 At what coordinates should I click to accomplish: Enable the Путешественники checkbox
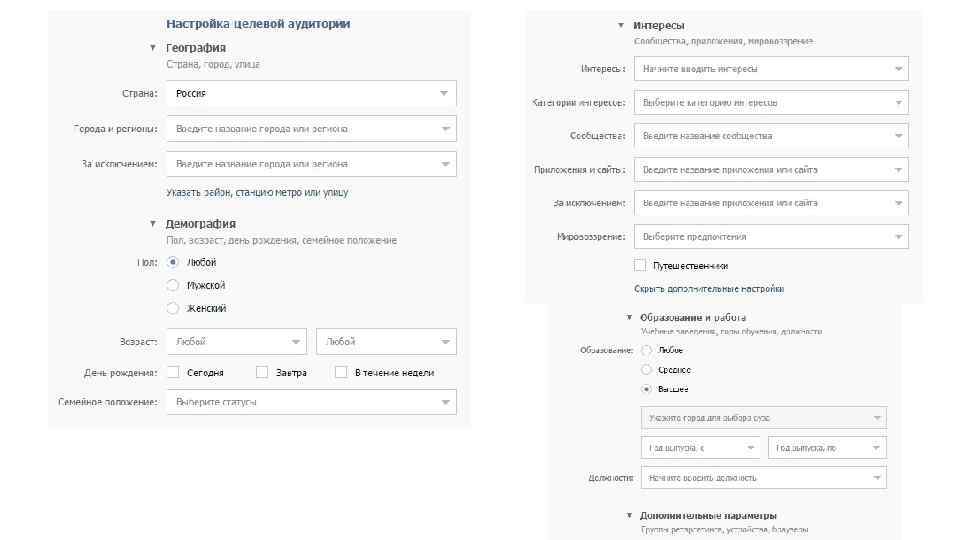pyautogui.click(x=640, y=266)
